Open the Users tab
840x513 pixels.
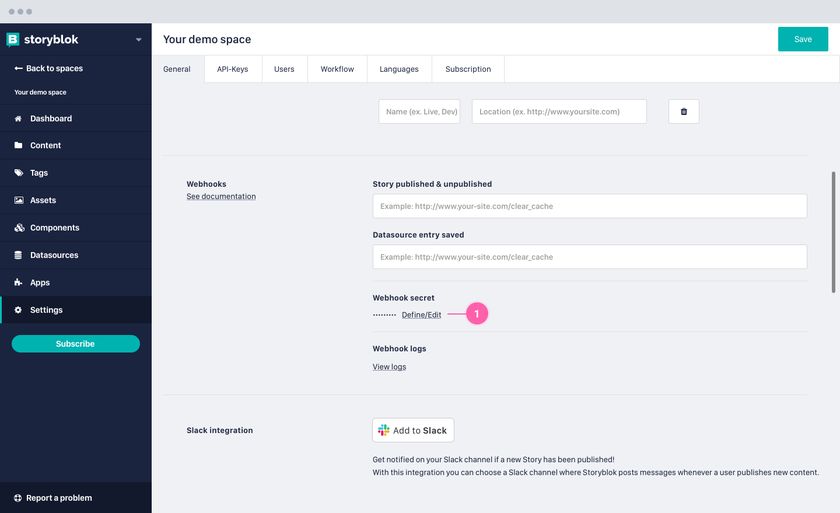tap(284, 69)
